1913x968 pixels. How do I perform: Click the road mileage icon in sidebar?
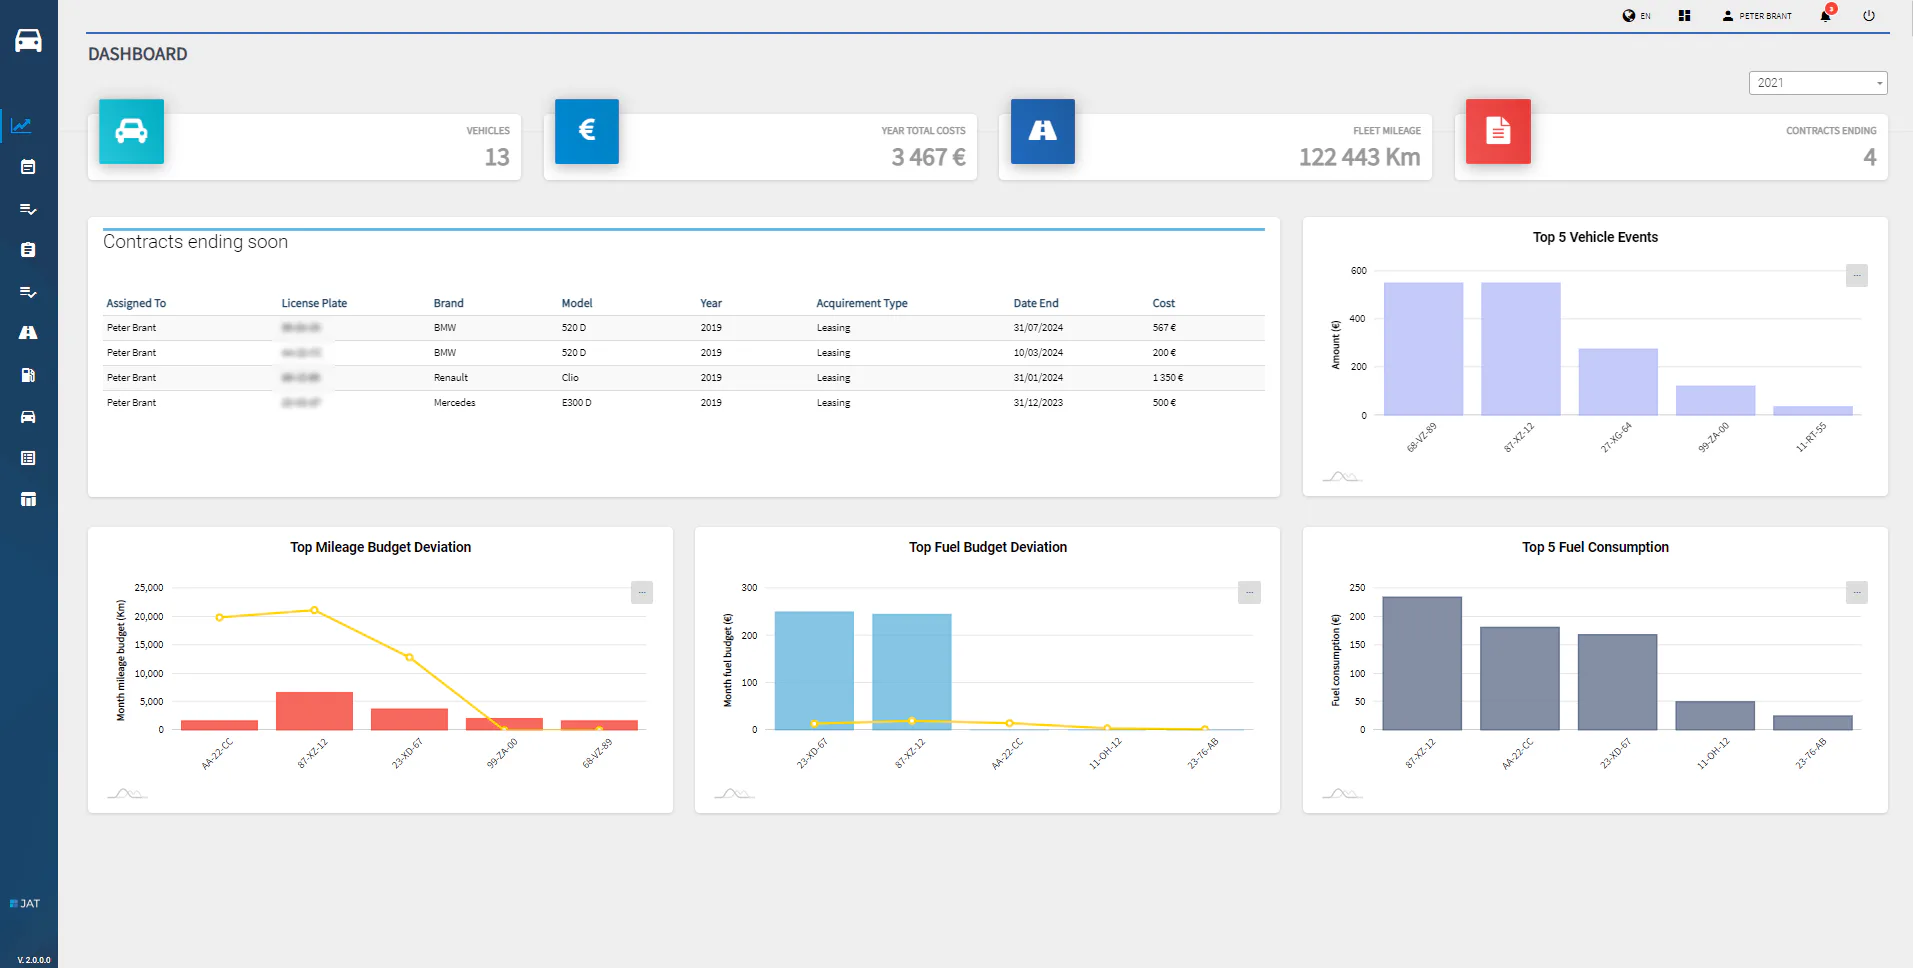pos(28,333)
